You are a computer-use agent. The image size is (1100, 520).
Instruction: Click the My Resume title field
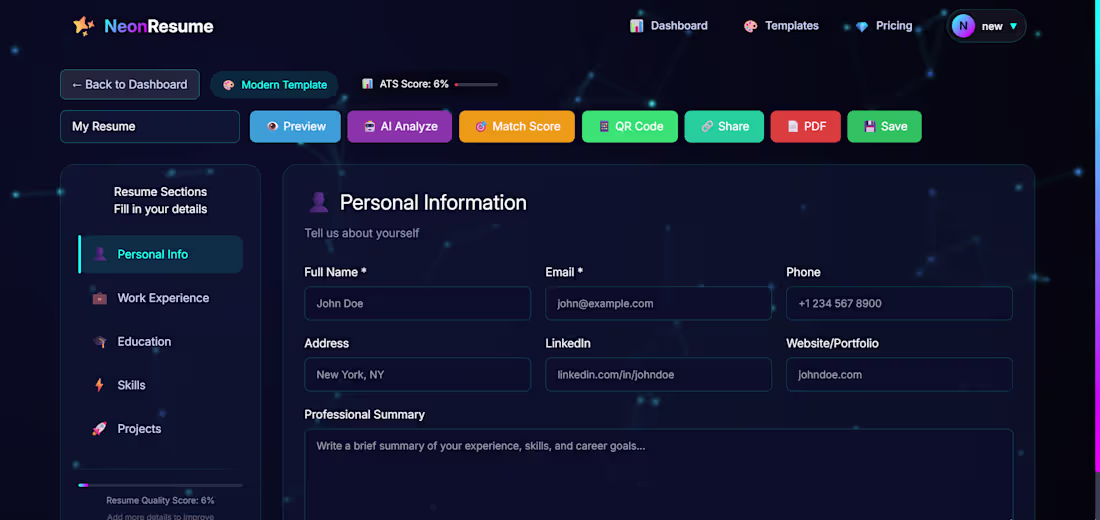click(x=150, y=126)
